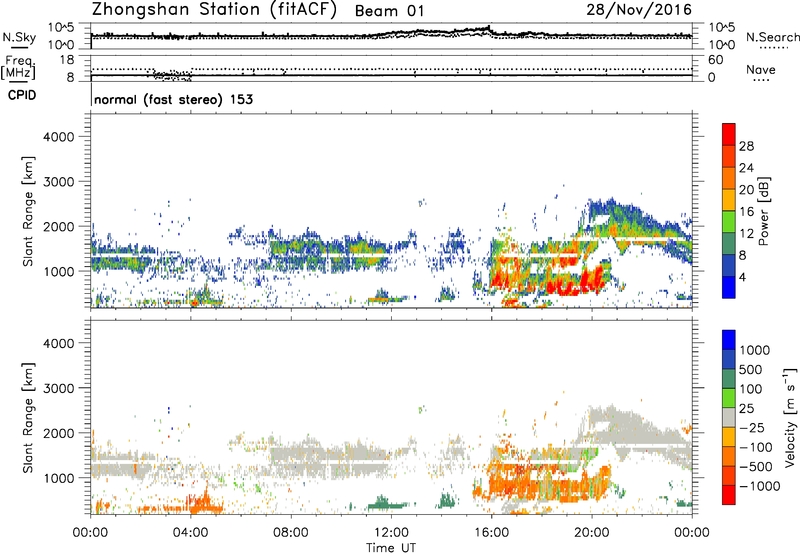Pick the red bottom segment of velocity colorbar
Image resolution: width=800 pixels, height=554 pixels.
pyautogui.click(x=729, y=495)
